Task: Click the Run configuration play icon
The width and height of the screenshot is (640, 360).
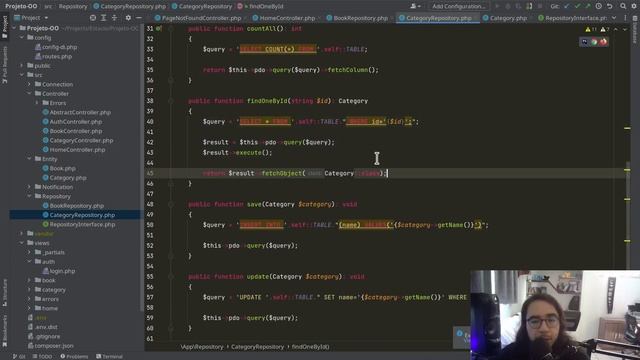Action: click(x=497, y=6)
